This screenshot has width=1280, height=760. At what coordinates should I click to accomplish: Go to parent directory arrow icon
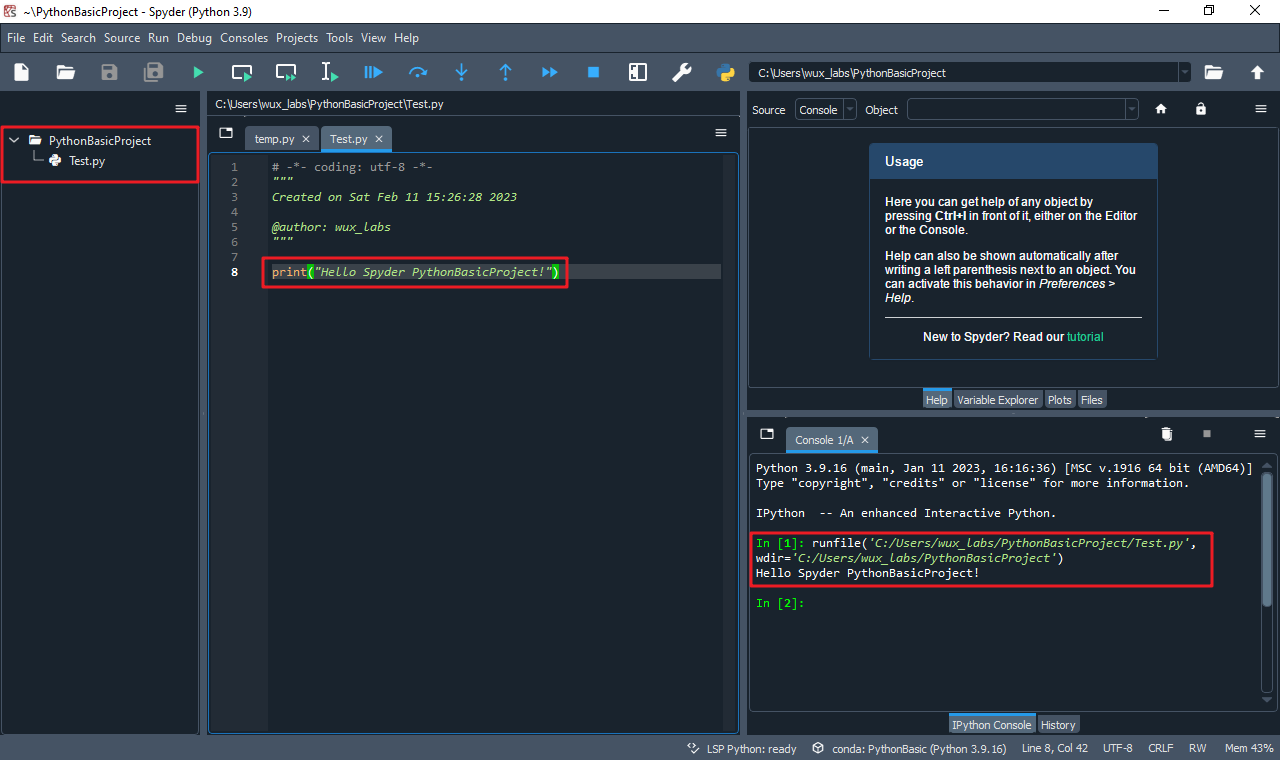coord(1258,72)
